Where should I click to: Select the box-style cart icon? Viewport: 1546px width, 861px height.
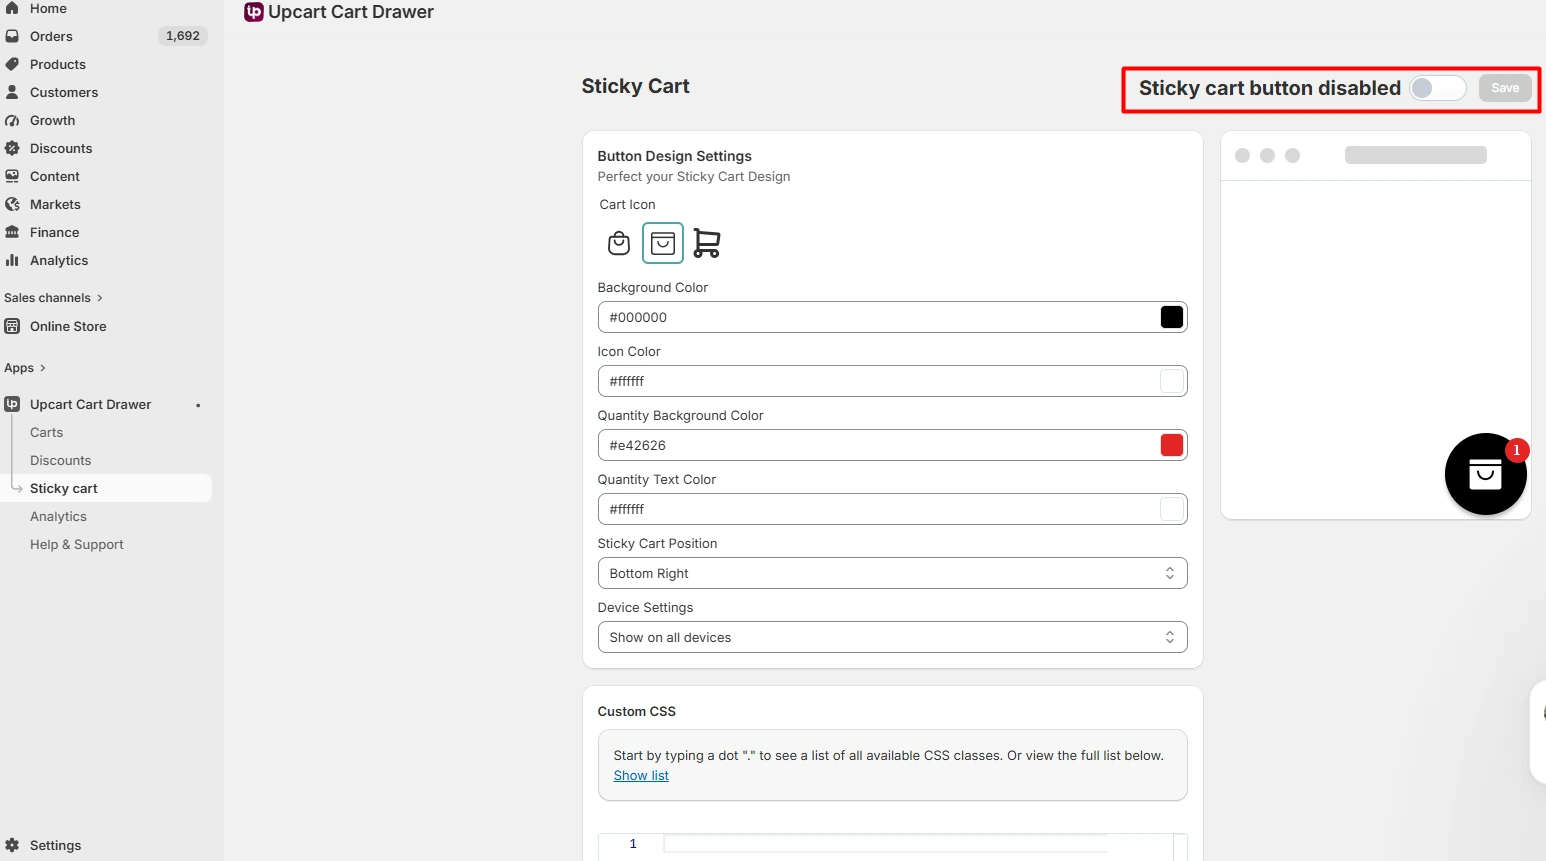point(663,243)
